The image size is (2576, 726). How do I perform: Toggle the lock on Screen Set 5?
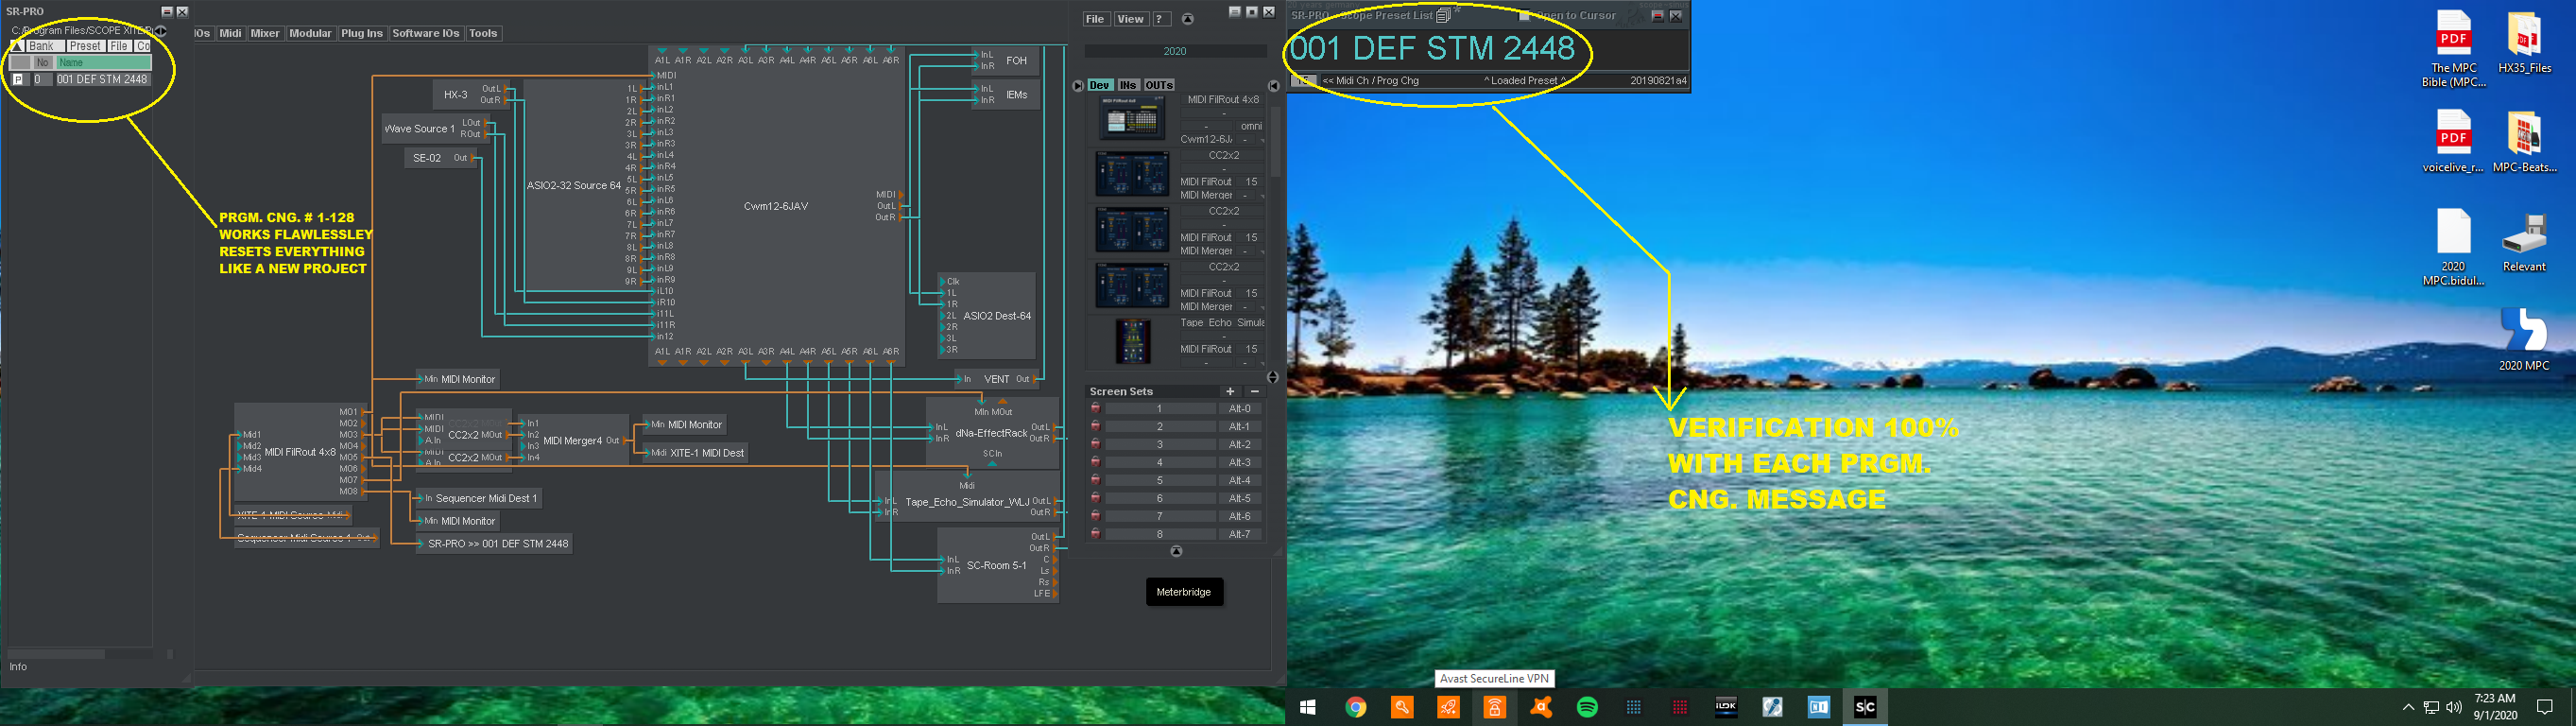click(1095, 481)
